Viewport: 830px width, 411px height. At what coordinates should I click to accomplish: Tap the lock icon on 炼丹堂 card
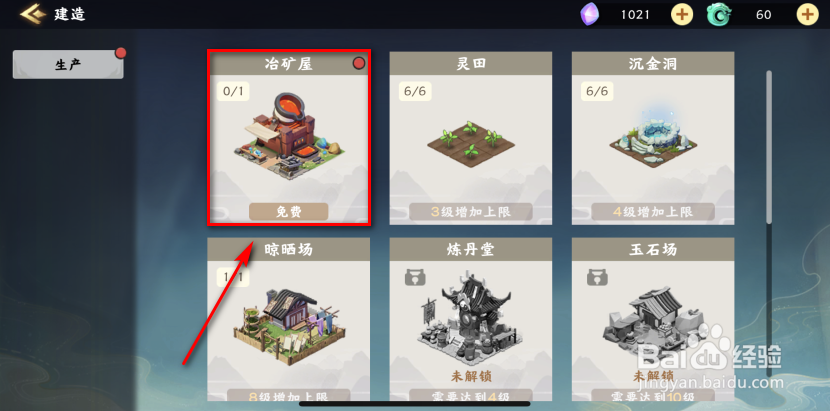416,277
